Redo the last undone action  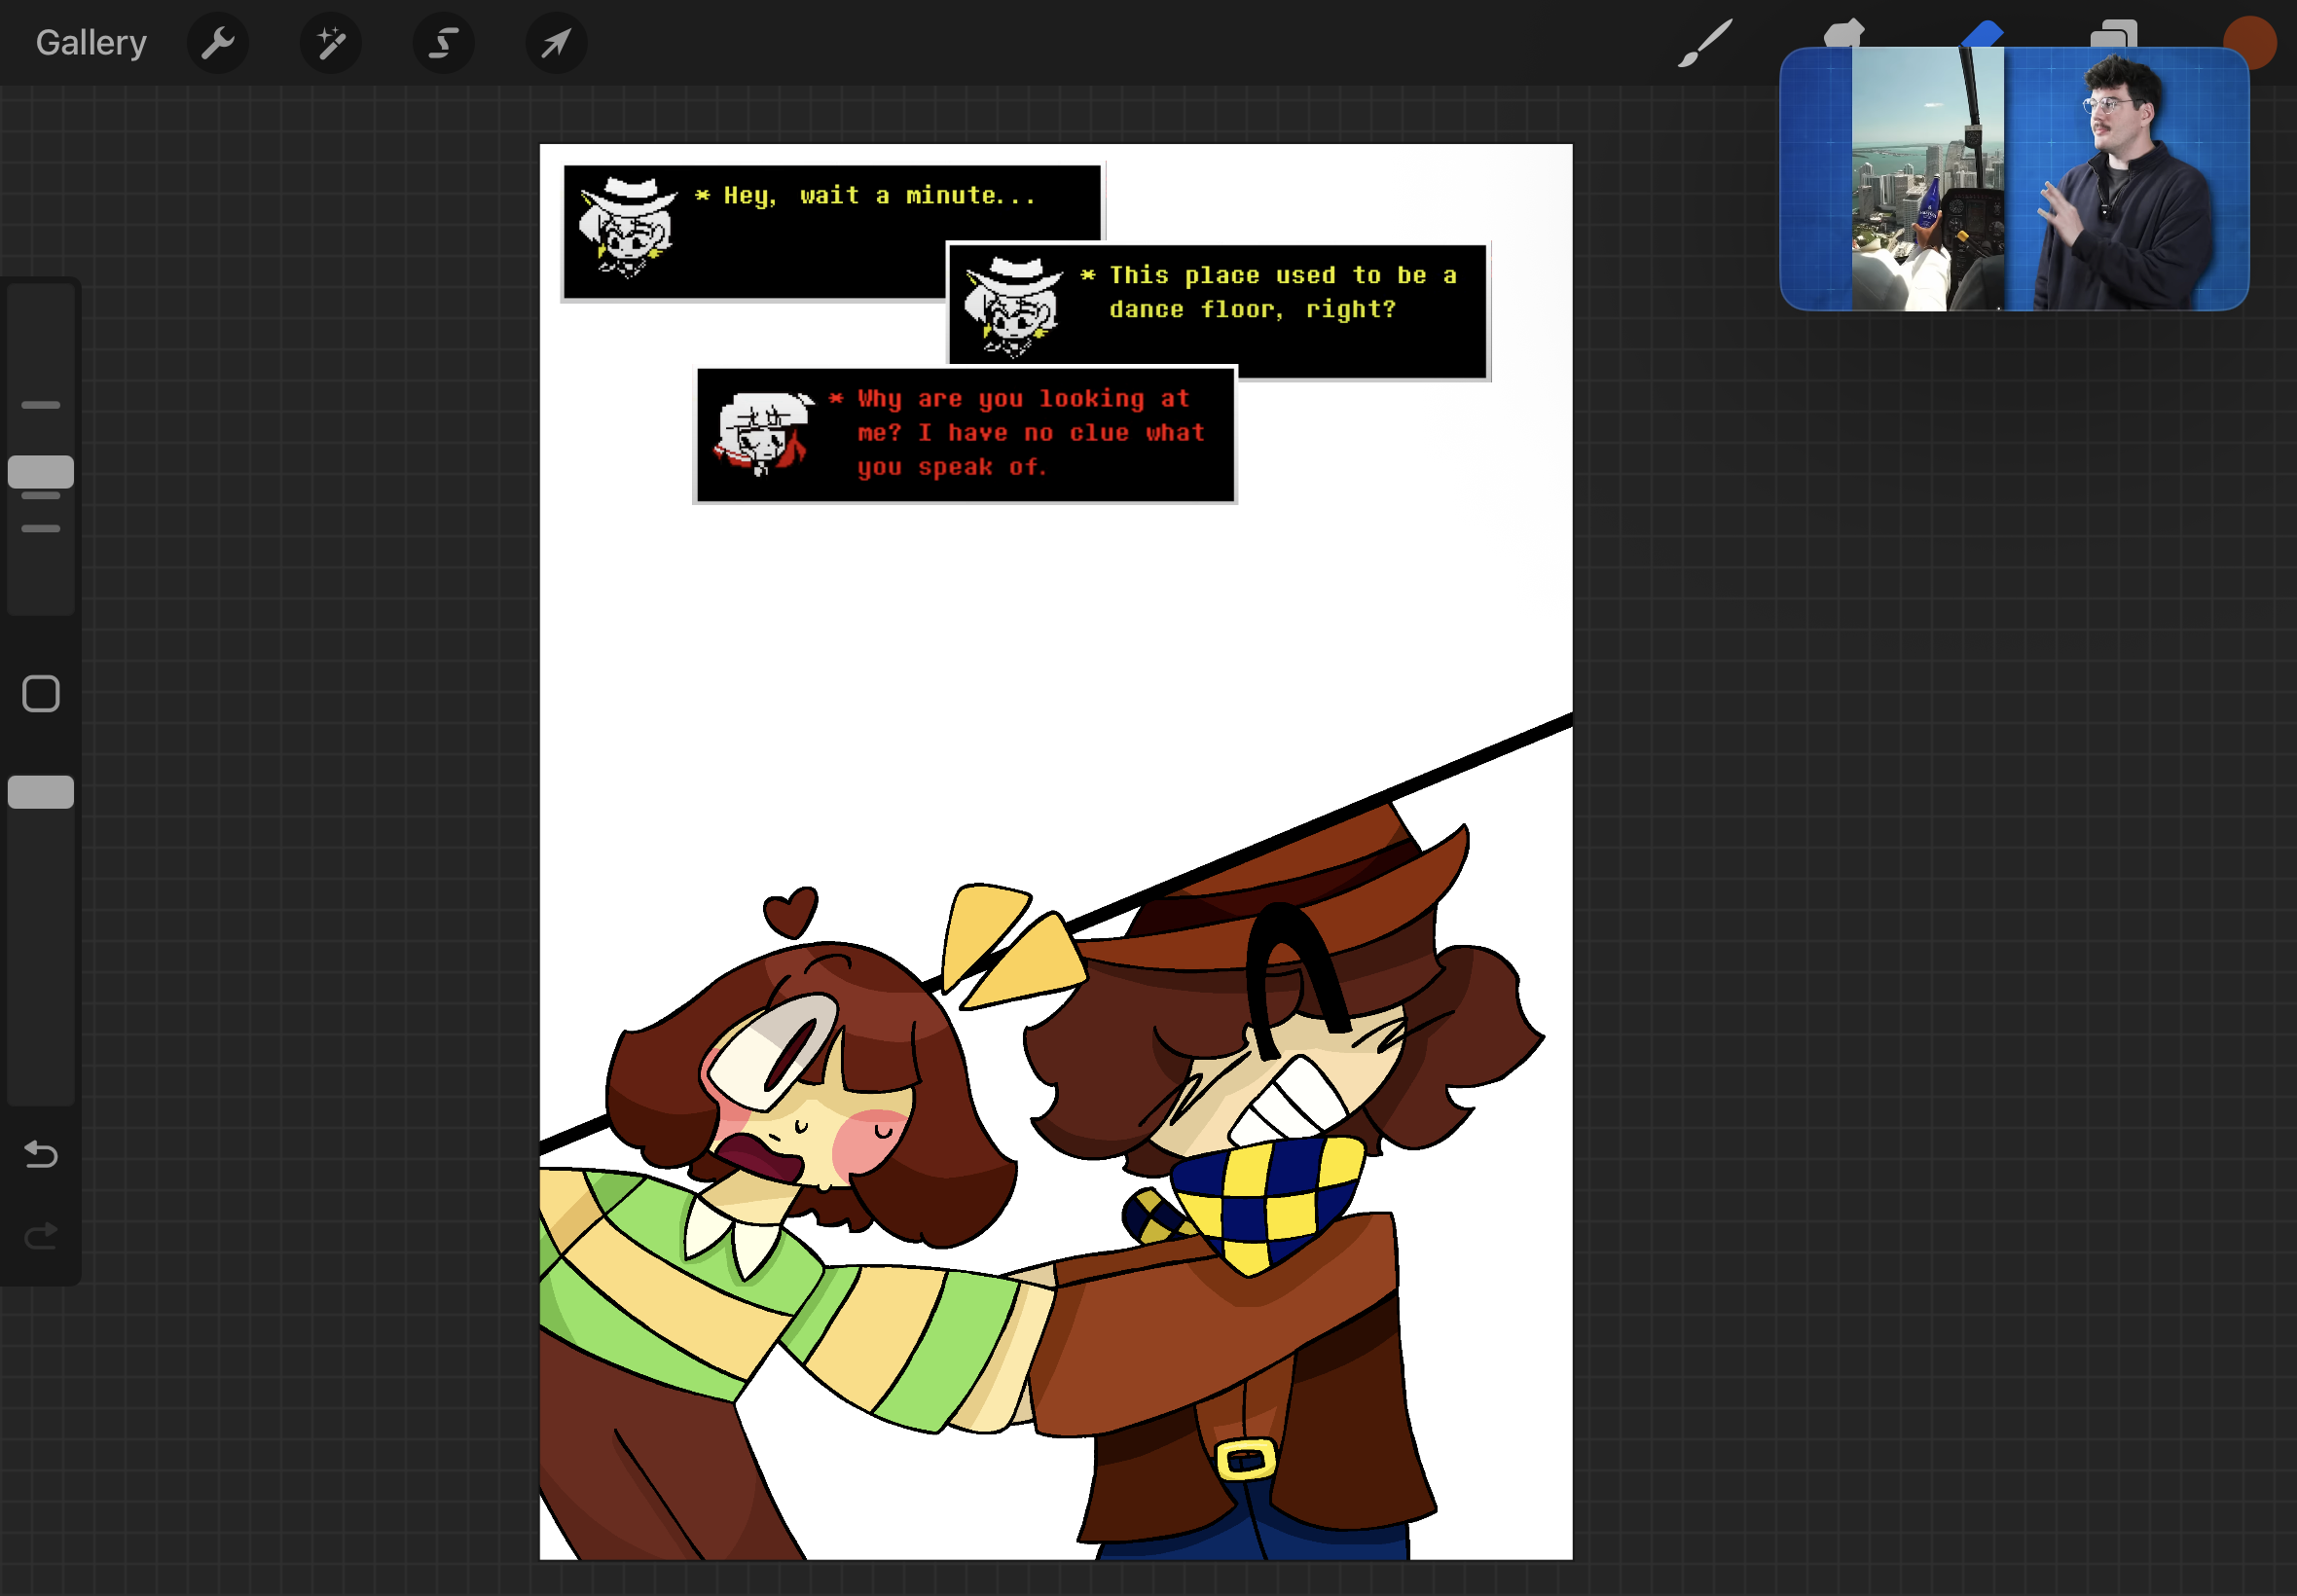pyautogui.click(x=41, y=1237)
